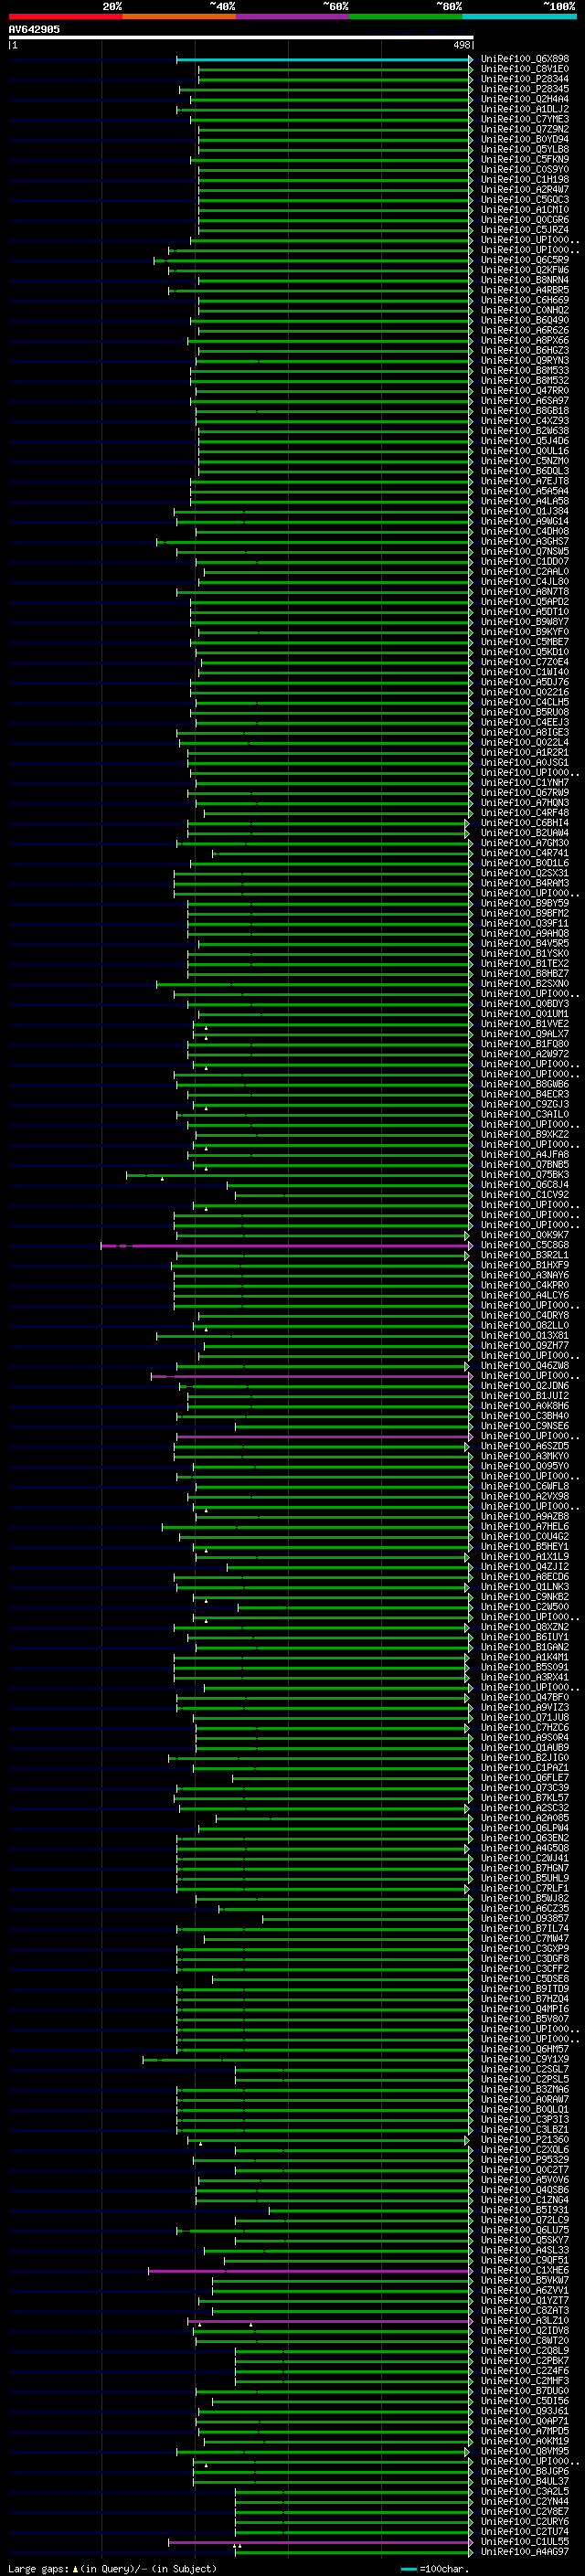
Task: Select hit UniRef100_Q9ZH77
Action: tap(525, 1345)
